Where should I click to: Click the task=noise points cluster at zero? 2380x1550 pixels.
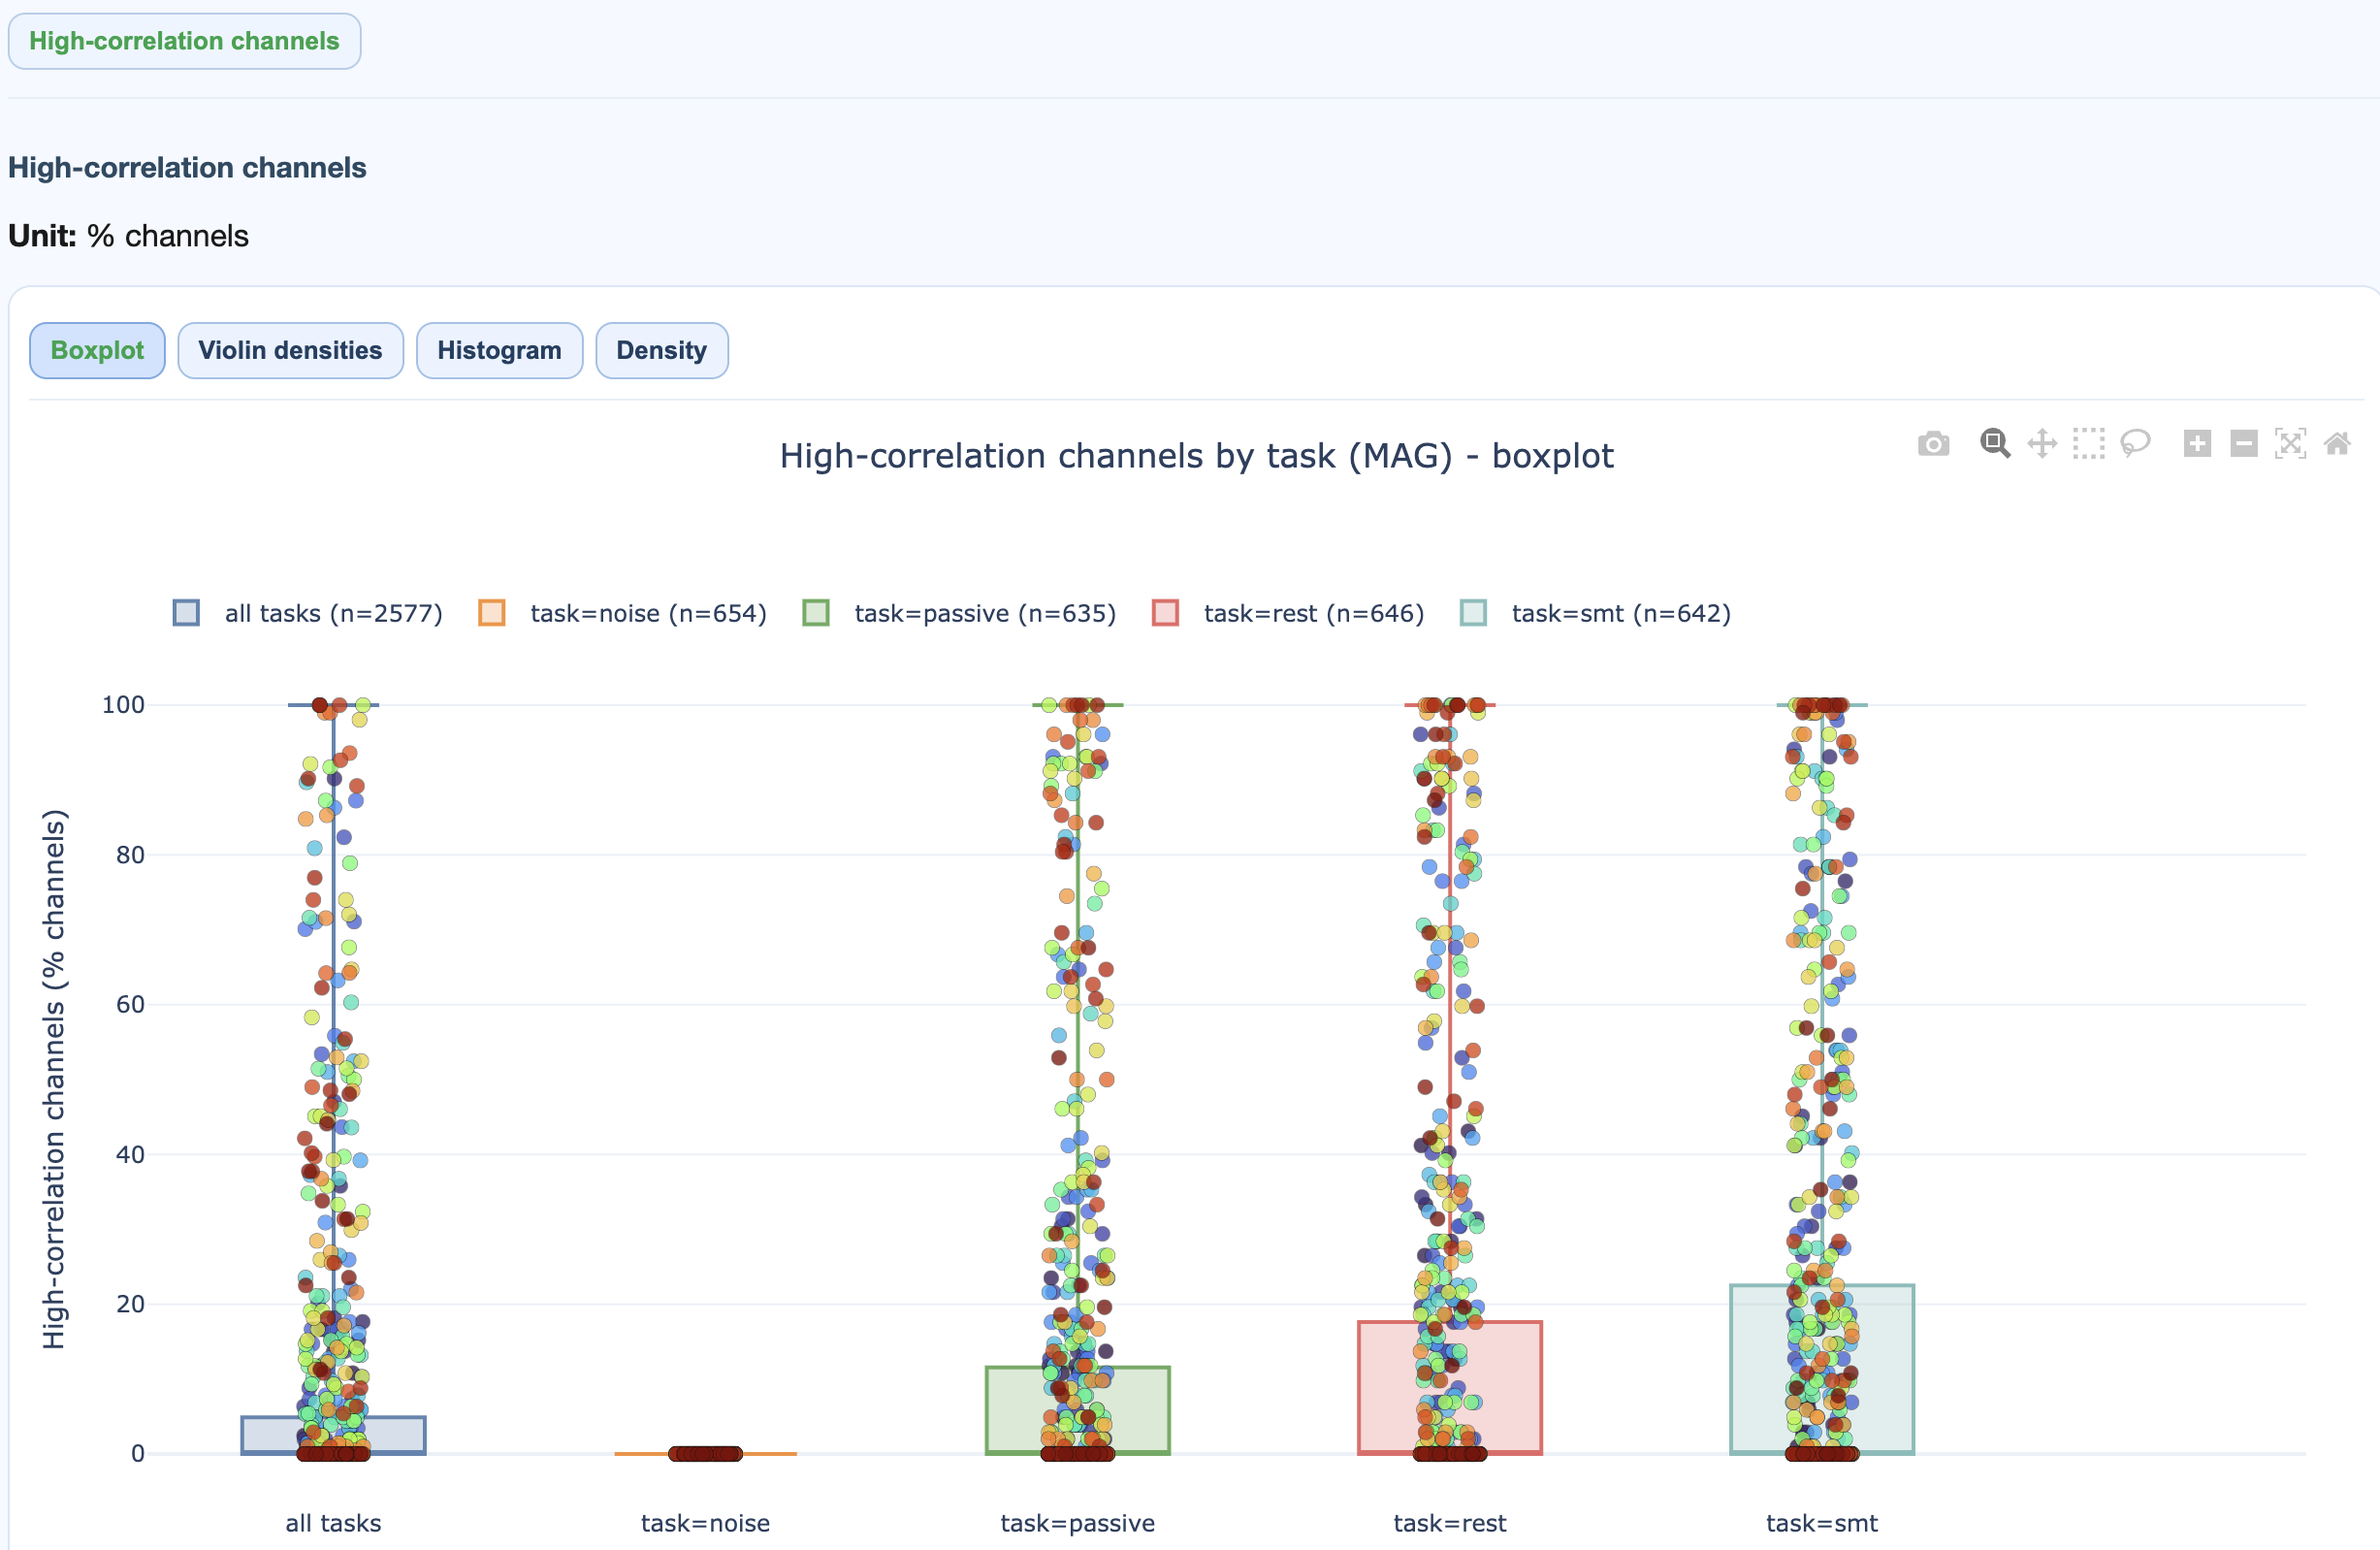705,1453
